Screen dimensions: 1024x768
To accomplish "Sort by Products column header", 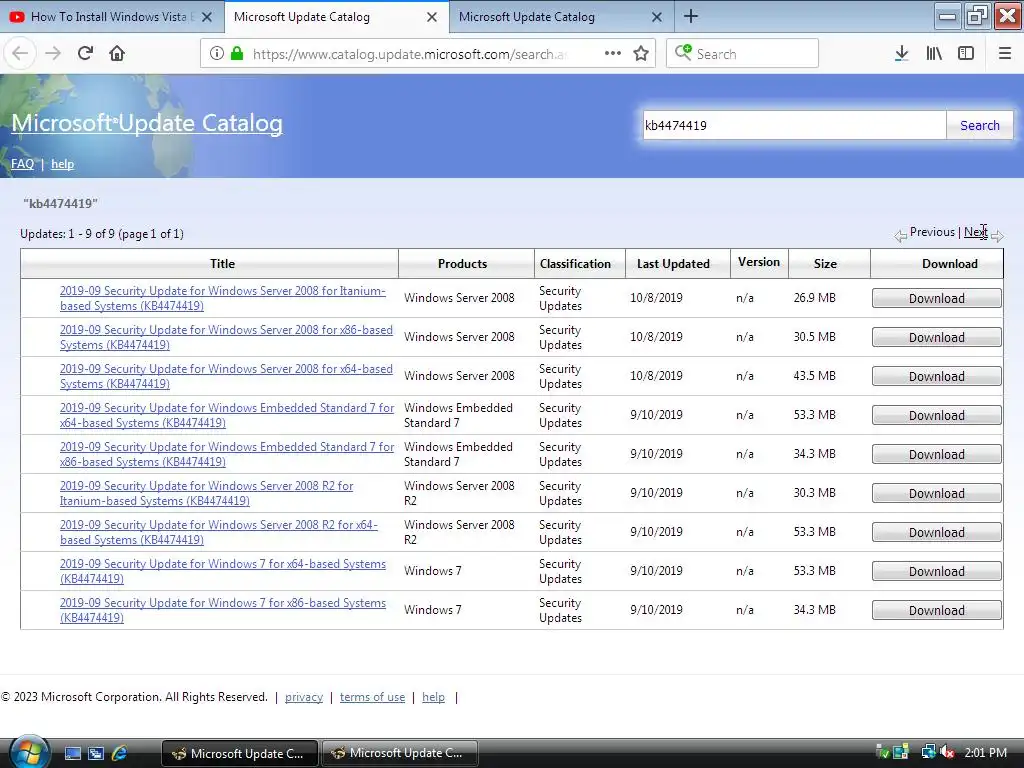I will point(462,264).
